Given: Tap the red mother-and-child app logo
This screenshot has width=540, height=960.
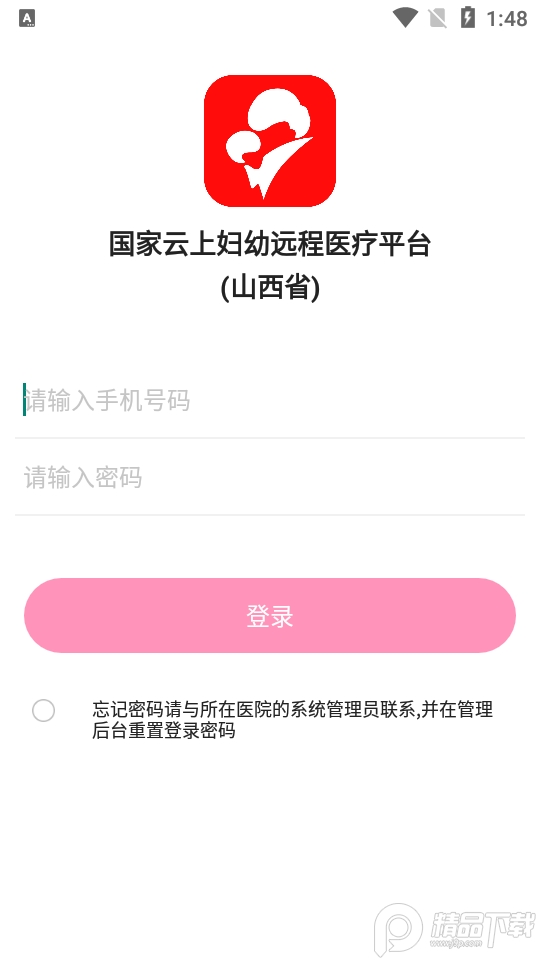Looking at the screenshot, I should 270,141.
